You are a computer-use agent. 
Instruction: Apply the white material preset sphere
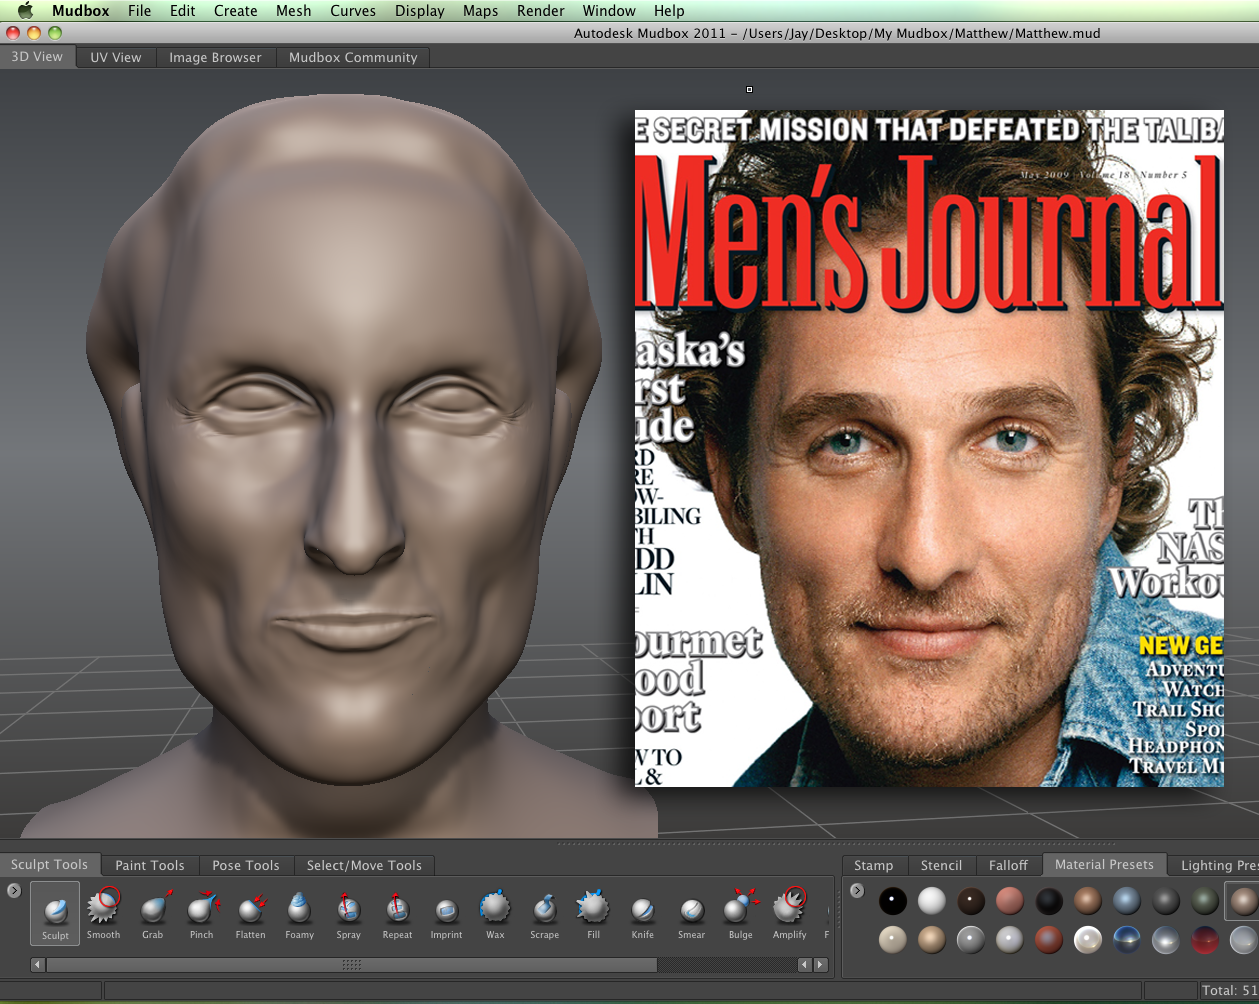(x=932, y=901)
